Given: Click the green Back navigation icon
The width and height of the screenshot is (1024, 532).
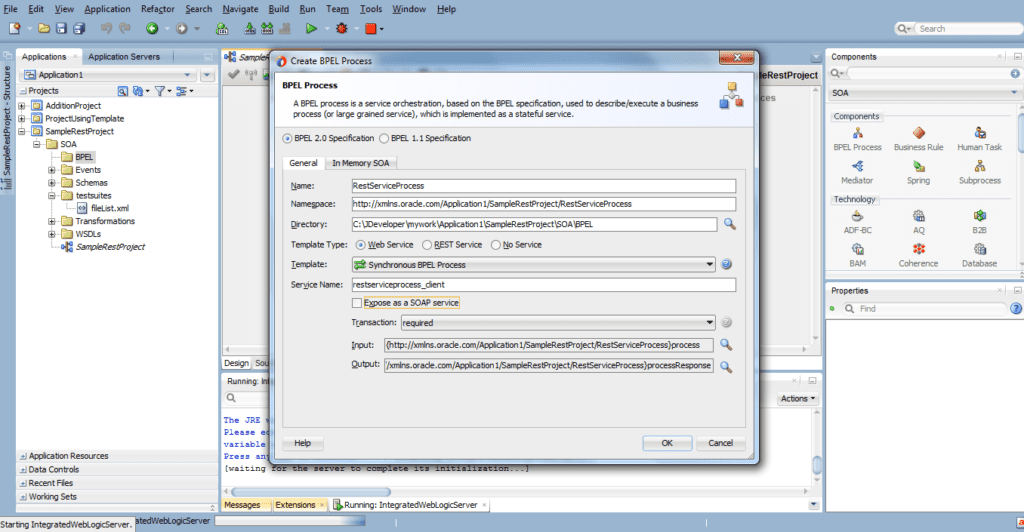Looking at the screenshot, I should point(152,28).
